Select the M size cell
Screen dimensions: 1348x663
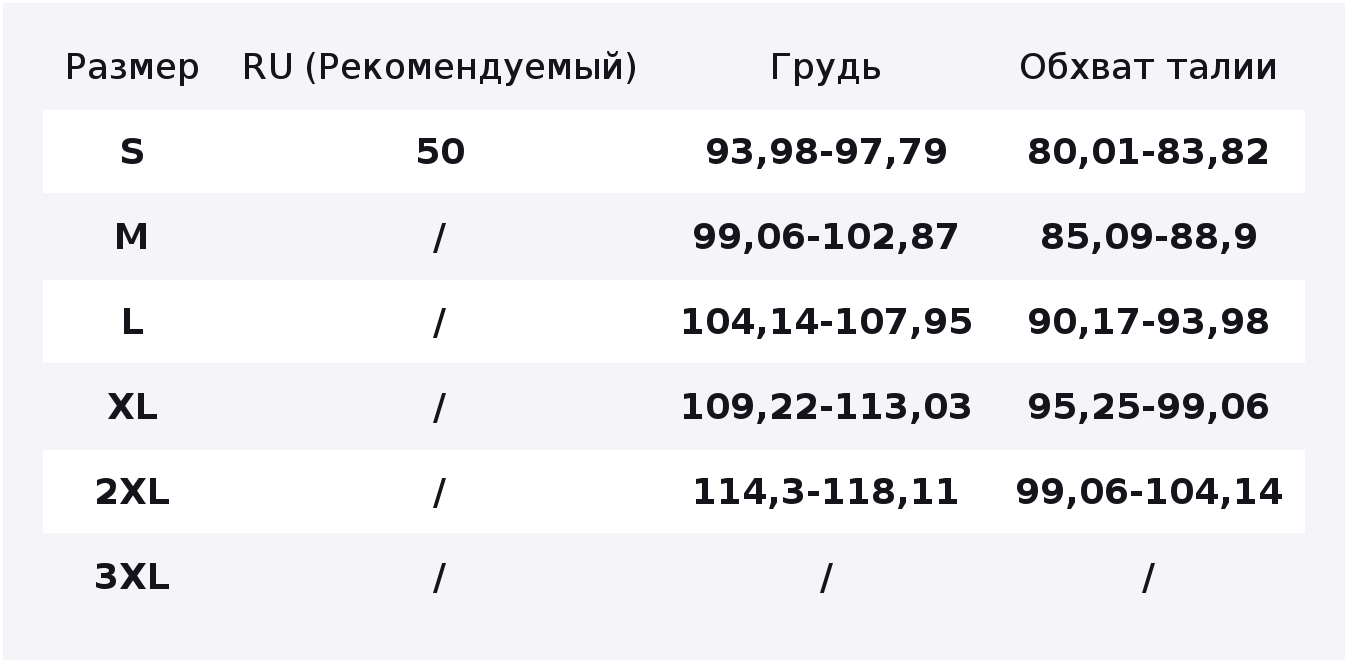132,237
